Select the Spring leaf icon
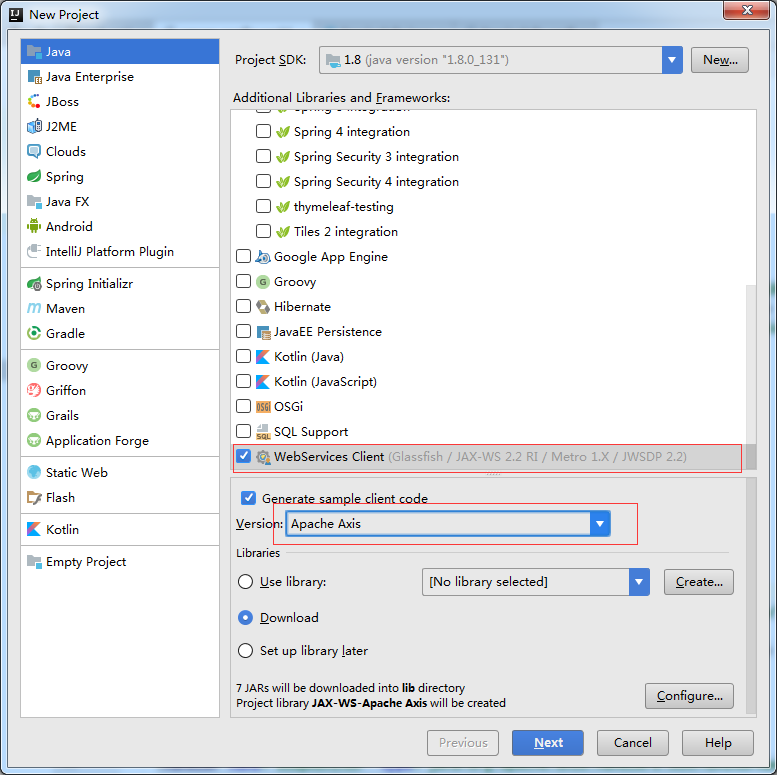 tap(34, 176)
